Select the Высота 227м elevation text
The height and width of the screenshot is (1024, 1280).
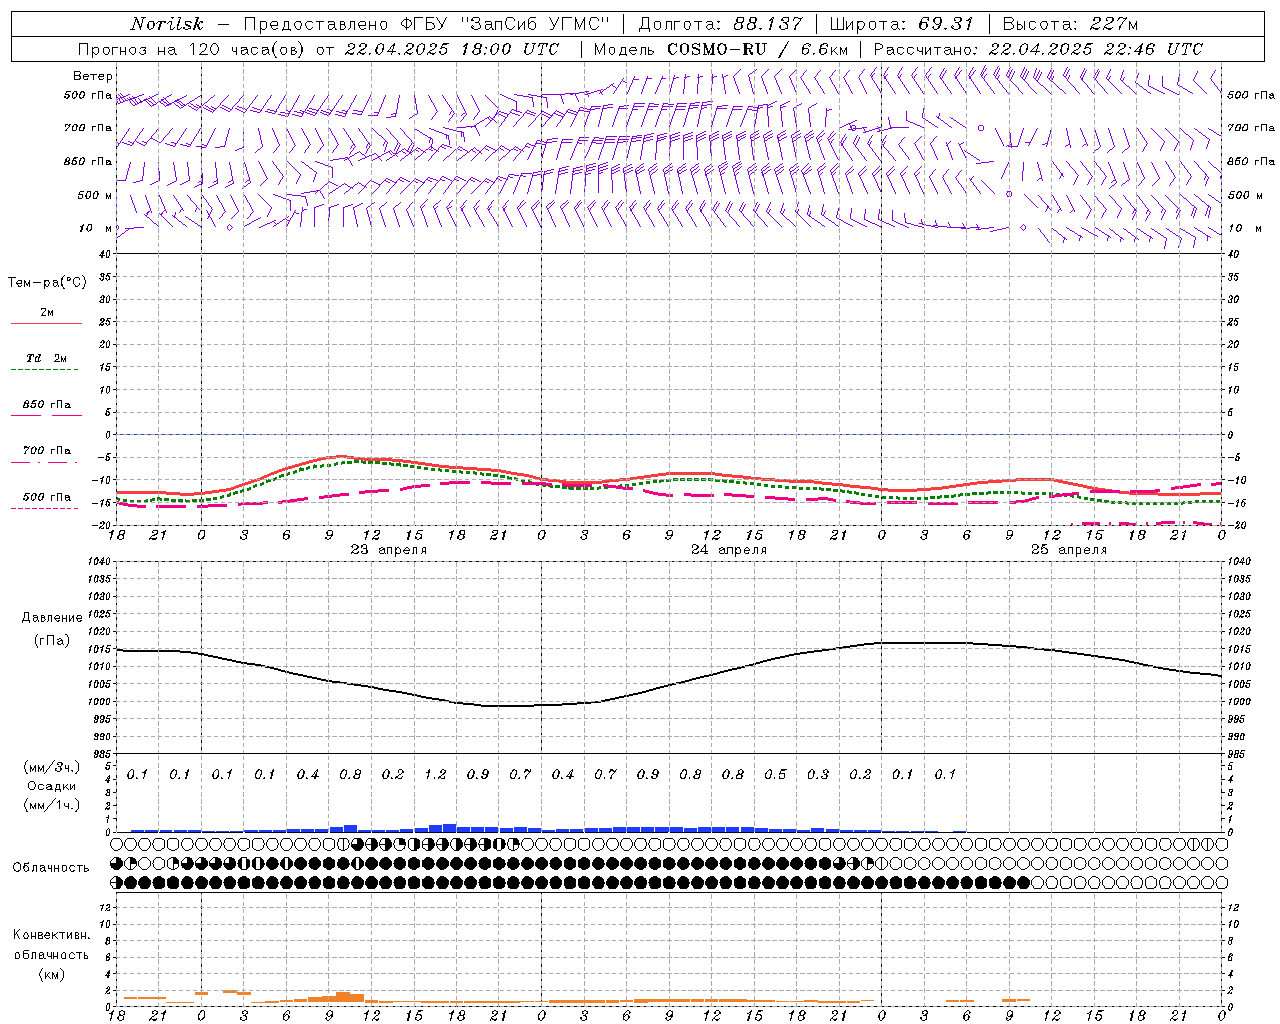1070,24
